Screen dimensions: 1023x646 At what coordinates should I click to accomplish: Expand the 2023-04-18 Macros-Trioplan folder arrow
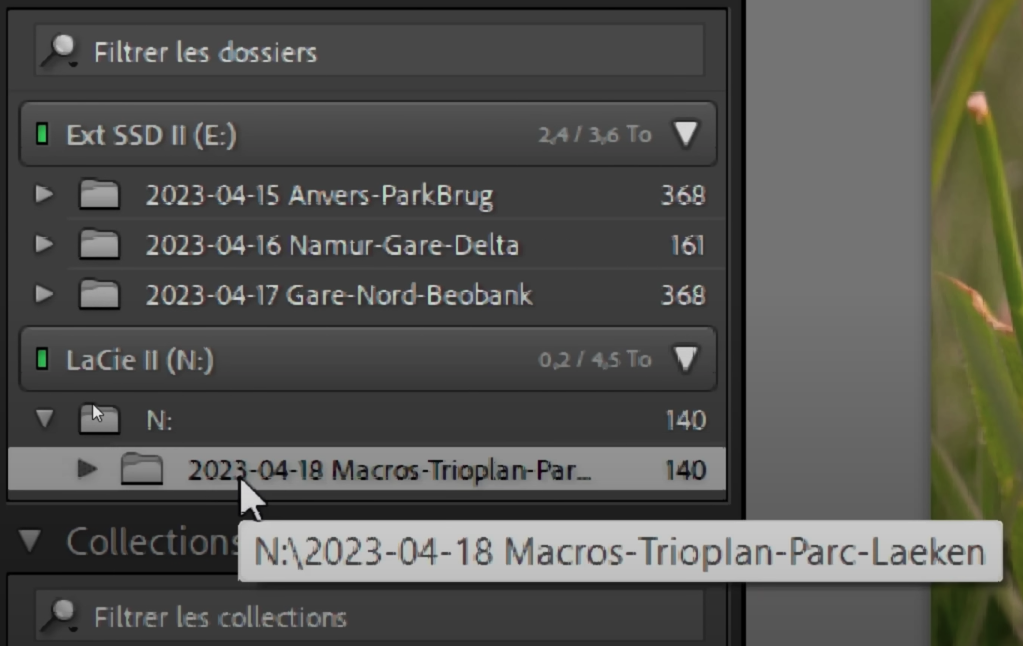click(x=87, y=469)
